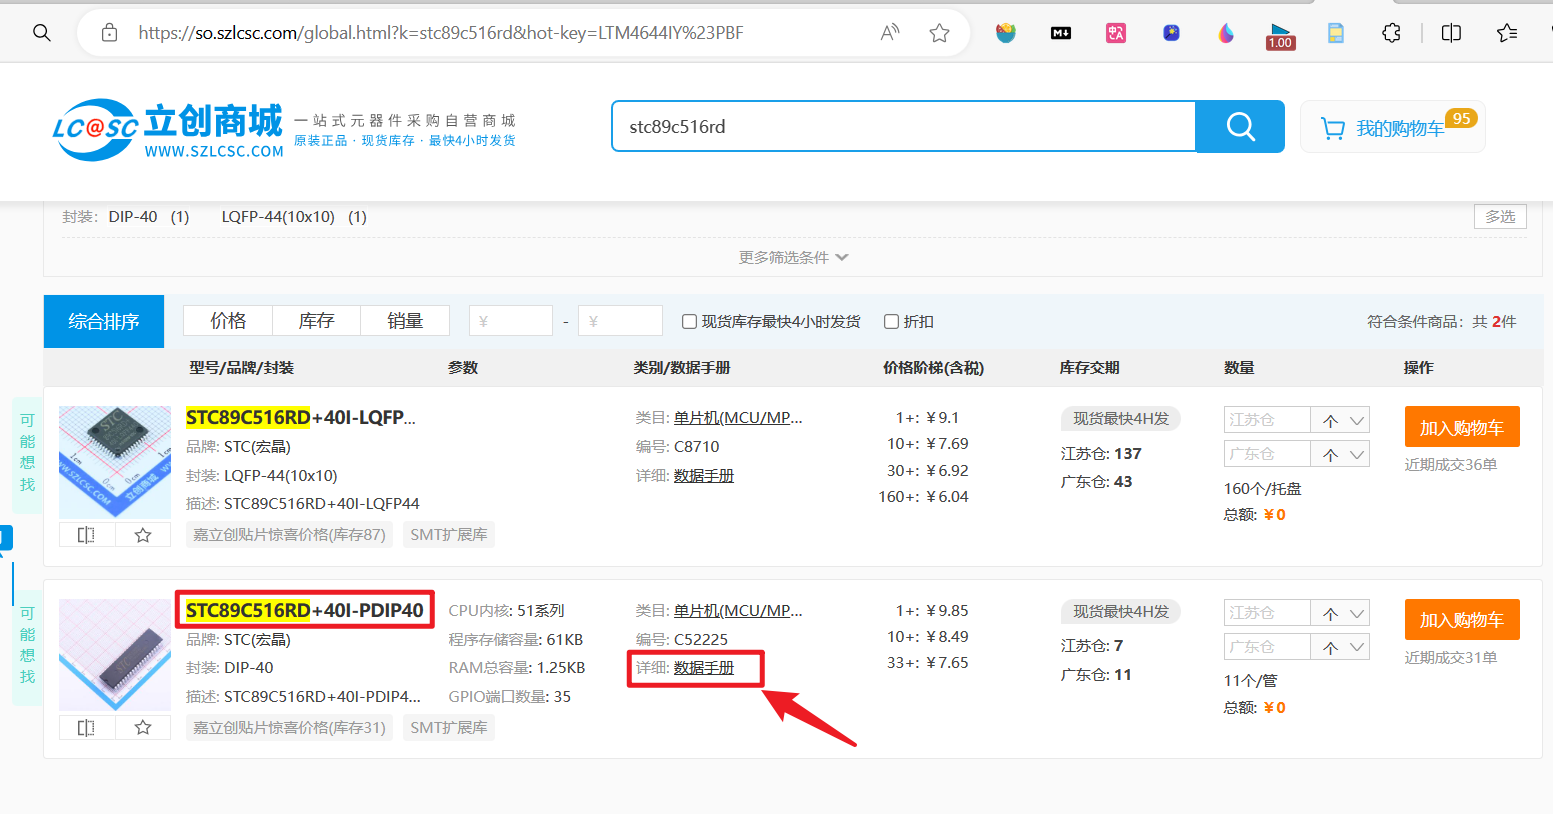View site information lock icon
This screenshot has width=1553, height=814.
pyautogui.click(x=110, y=33)
